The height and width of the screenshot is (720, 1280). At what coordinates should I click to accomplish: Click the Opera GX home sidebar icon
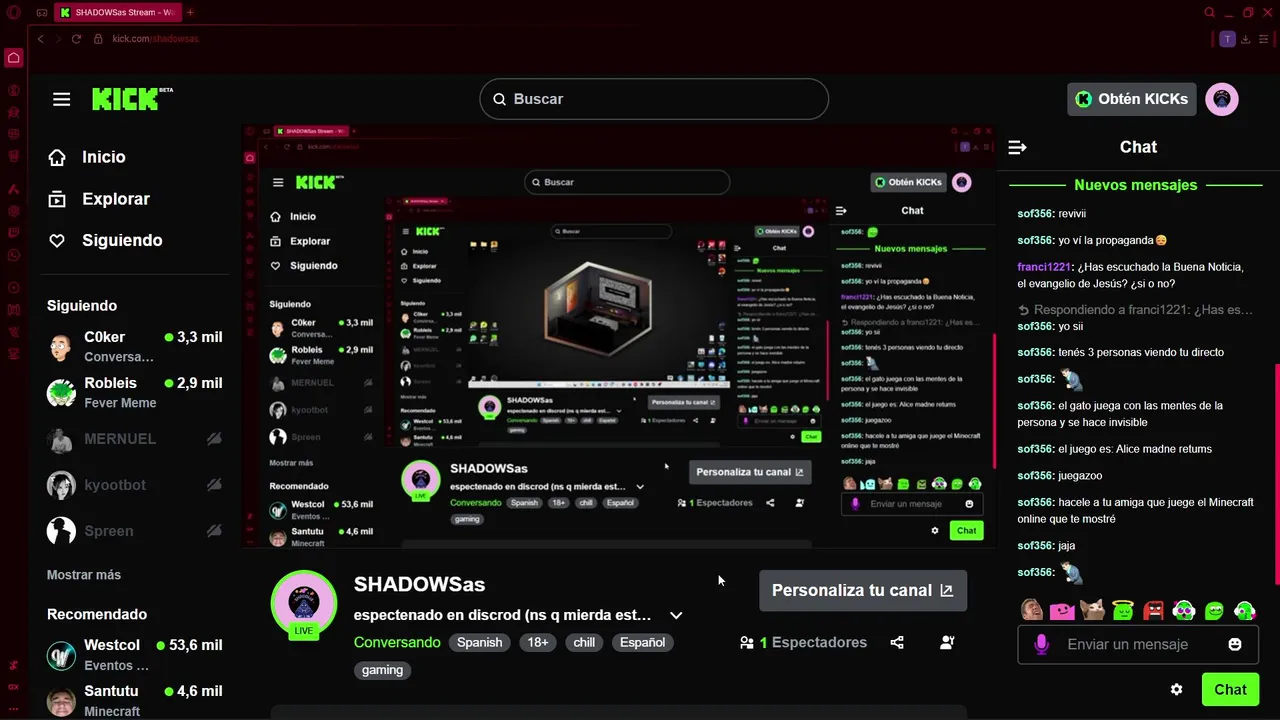click(14, 57)
